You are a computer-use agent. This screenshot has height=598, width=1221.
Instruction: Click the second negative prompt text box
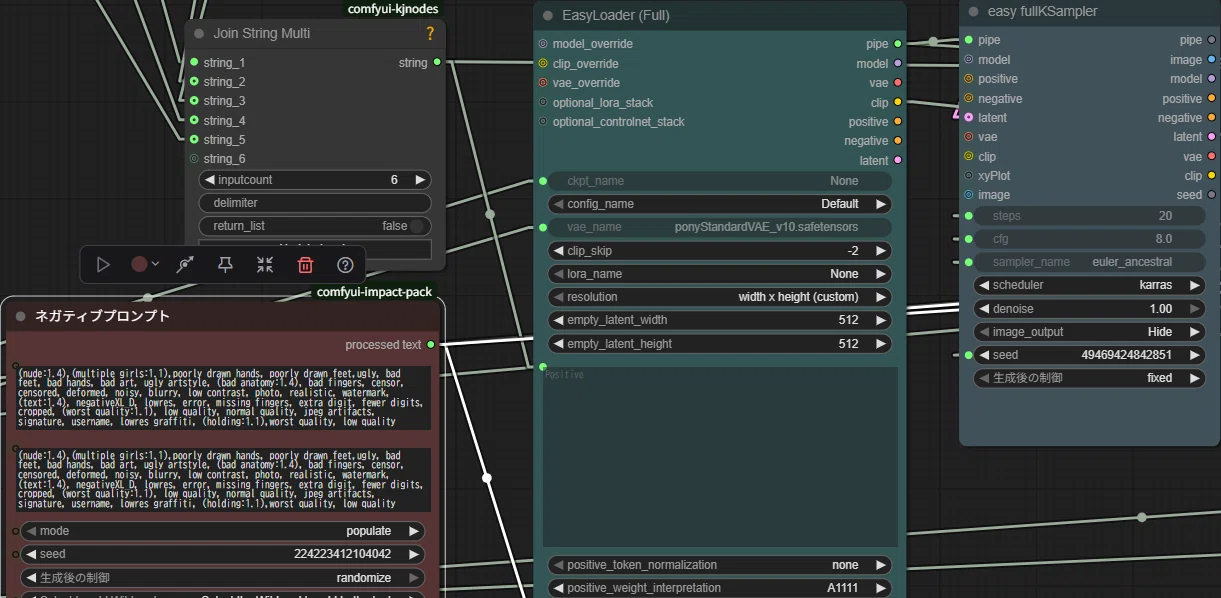(222, 480)
